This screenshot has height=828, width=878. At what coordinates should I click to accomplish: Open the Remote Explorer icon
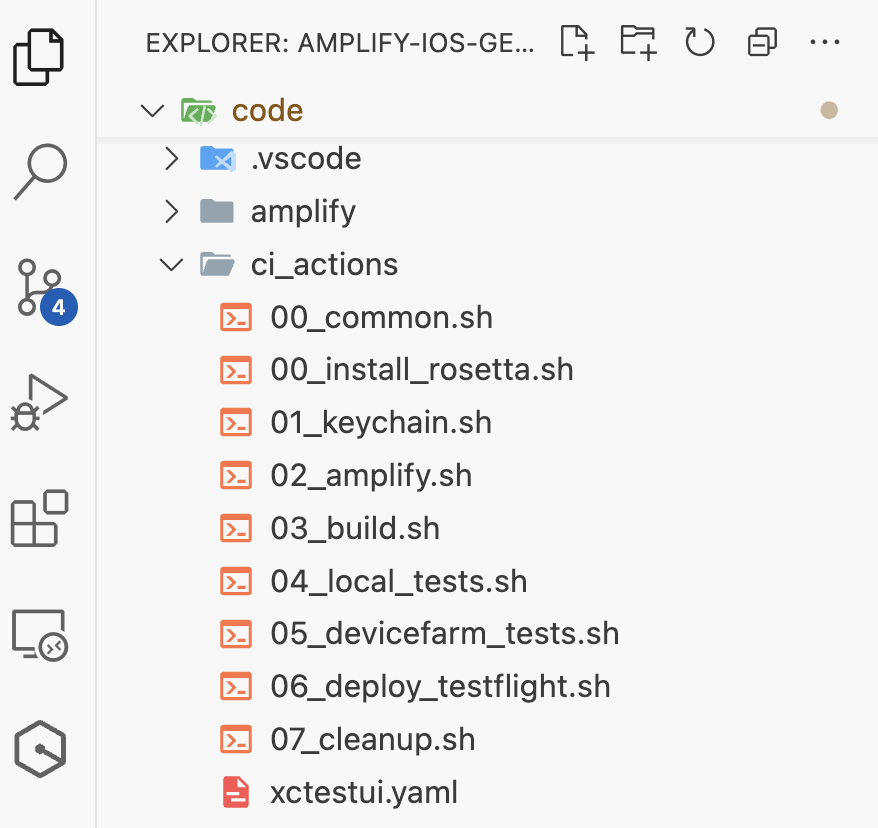pos(40,634)
